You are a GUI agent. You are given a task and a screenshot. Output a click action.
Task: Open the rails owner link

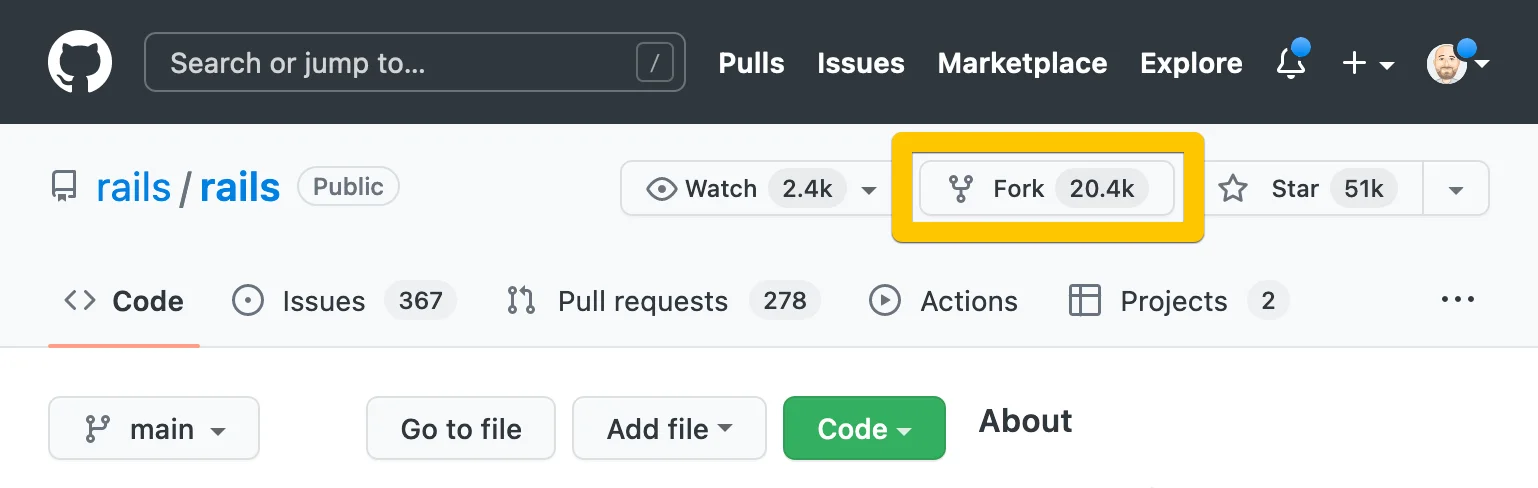pos(133,188)
